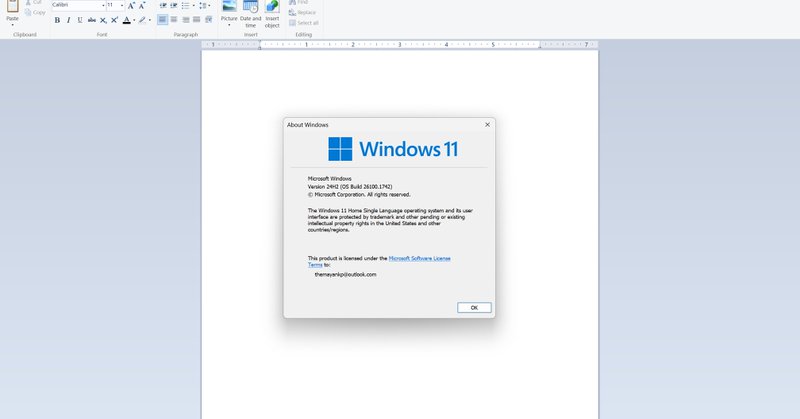
Task: Click the 'Microsoft Corporation. All rights reserved' line
Action: pyautogui.click(x=359, y=194)
